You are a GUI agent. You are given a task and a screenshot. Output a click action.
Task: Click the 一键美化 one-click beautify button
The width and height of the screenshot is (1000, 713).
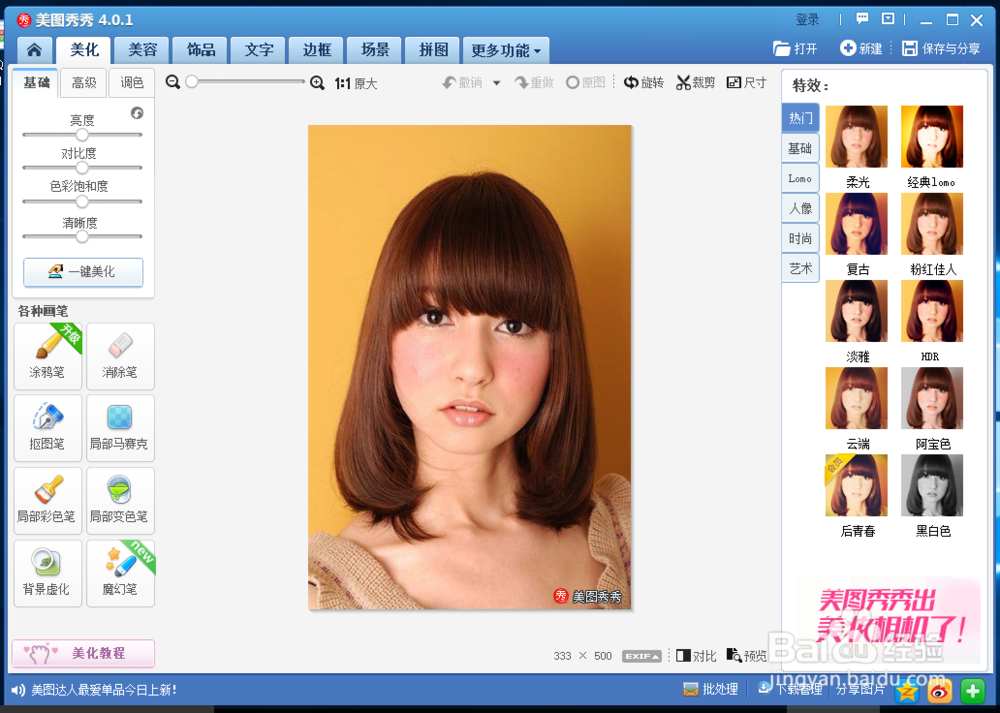coord(83,272)
